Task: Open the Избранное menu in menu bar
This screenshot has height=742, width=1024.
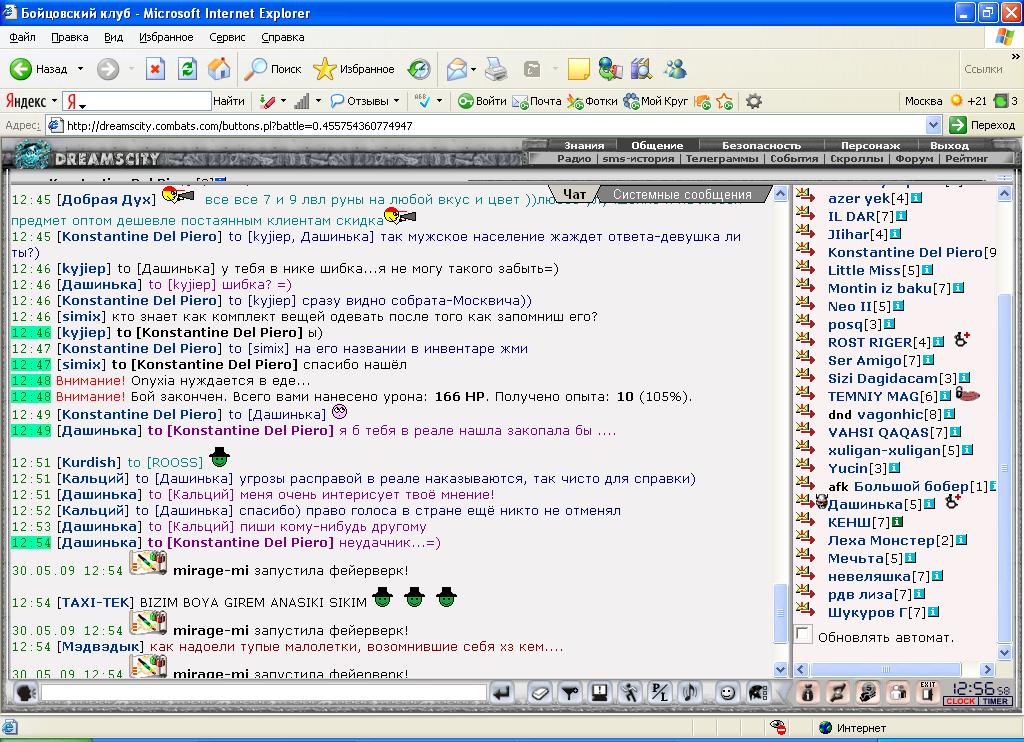Action: 166,37
